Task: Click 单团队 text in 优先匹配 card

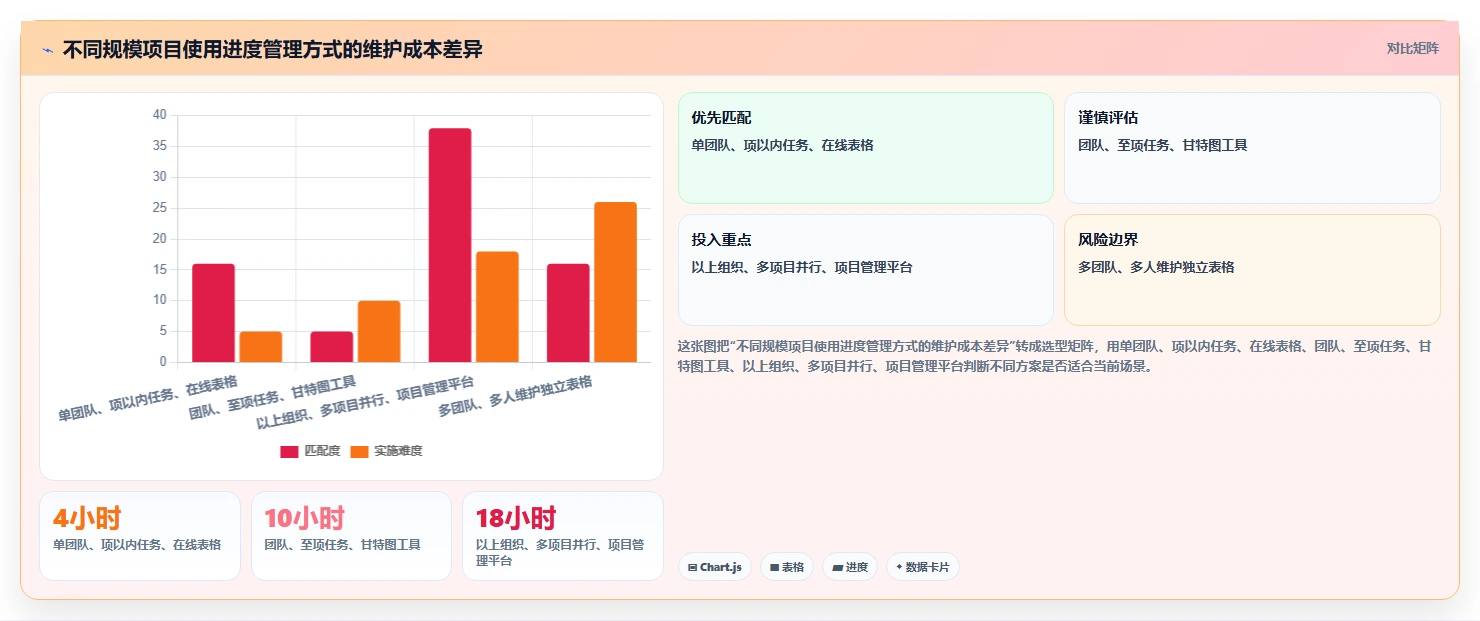Action: [x=710, y=145]
